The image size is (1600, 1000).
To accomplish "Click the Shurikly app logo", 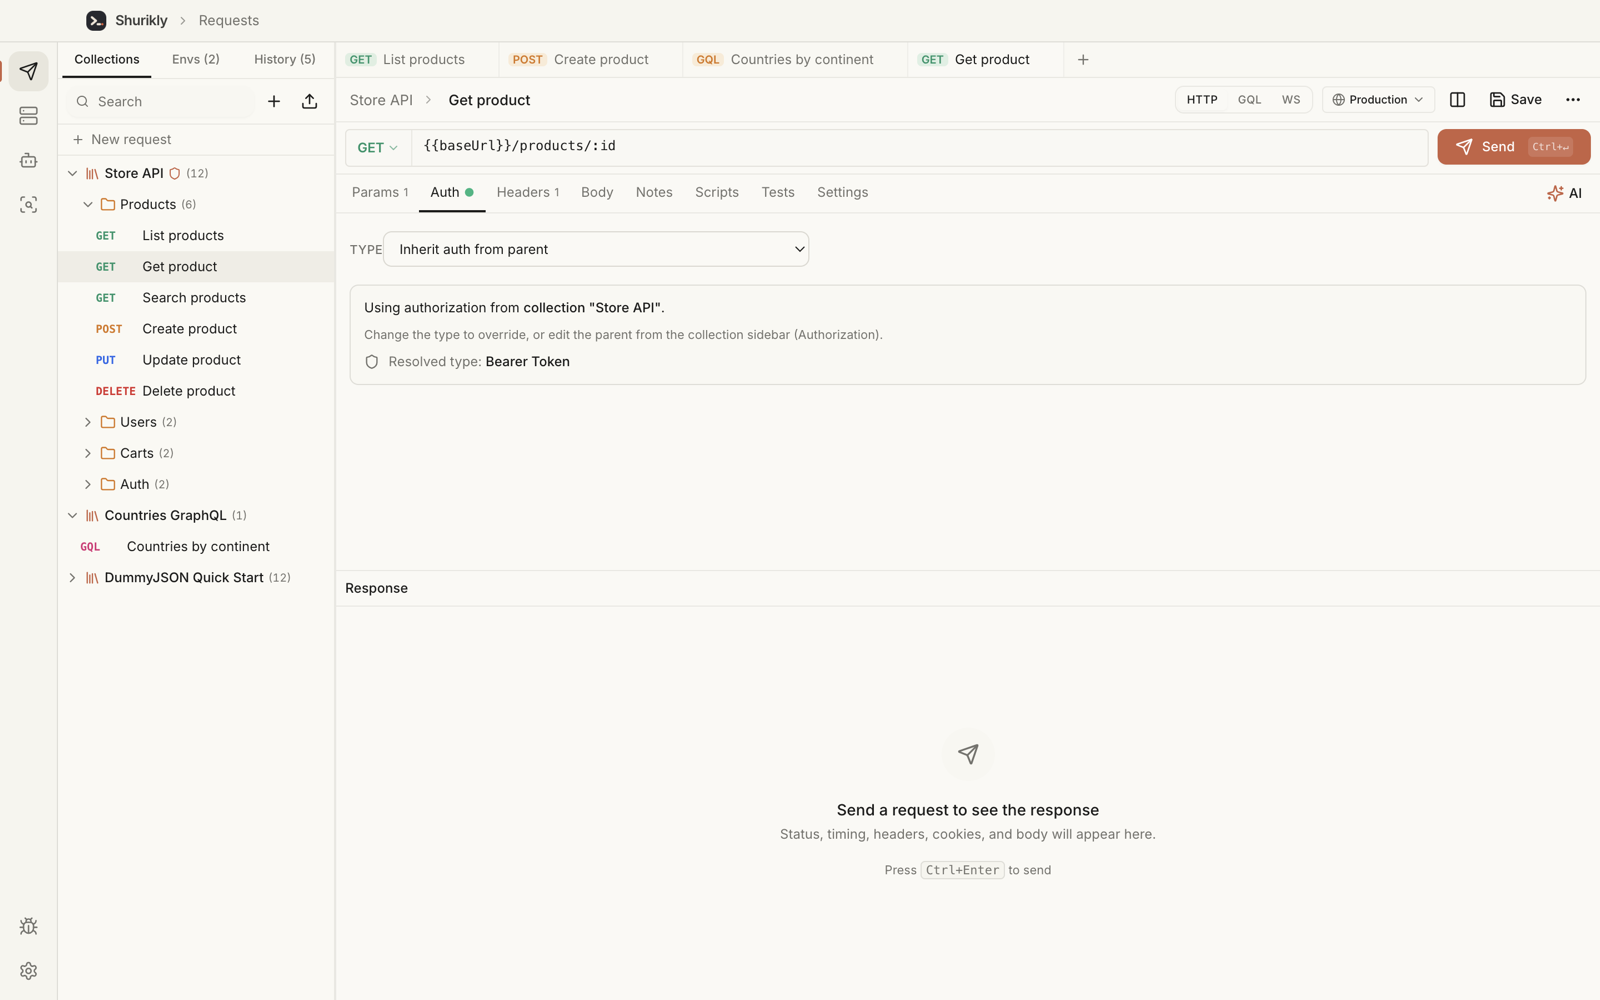I will point(96,20).
